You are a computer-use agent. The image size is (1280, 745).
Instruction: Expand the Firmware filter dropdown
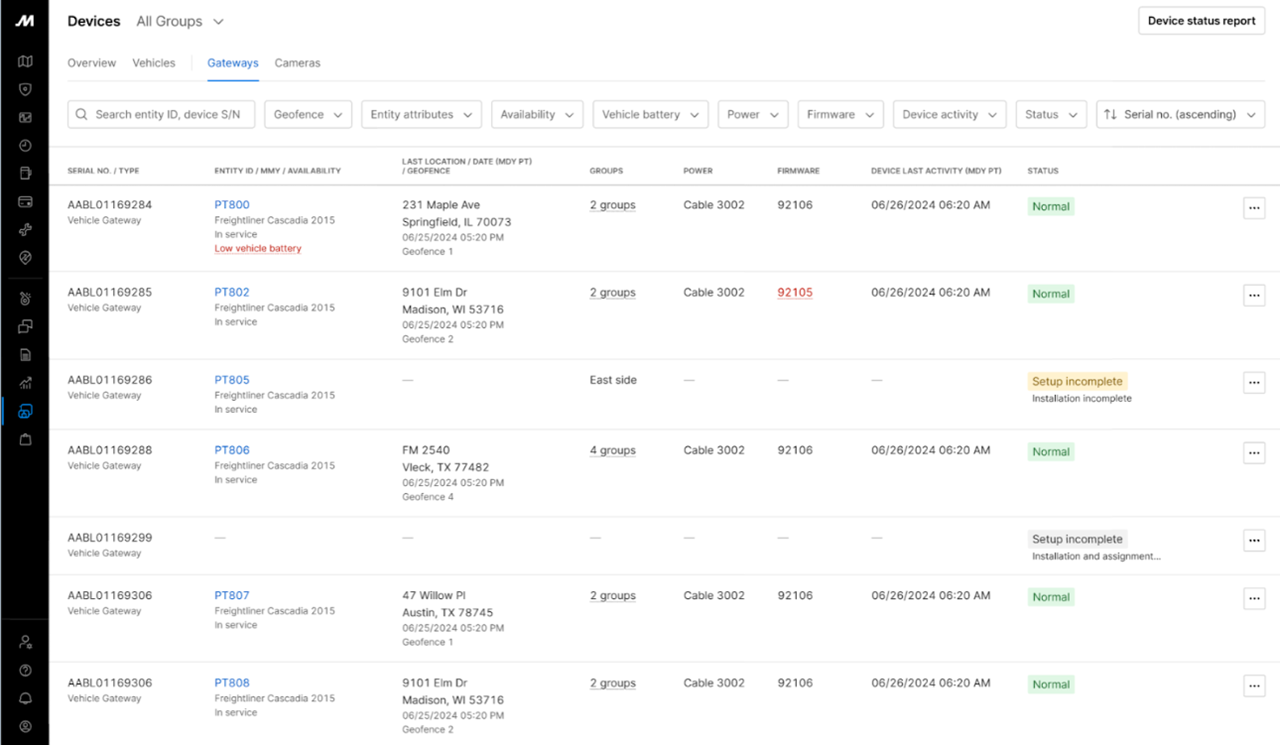840,115
